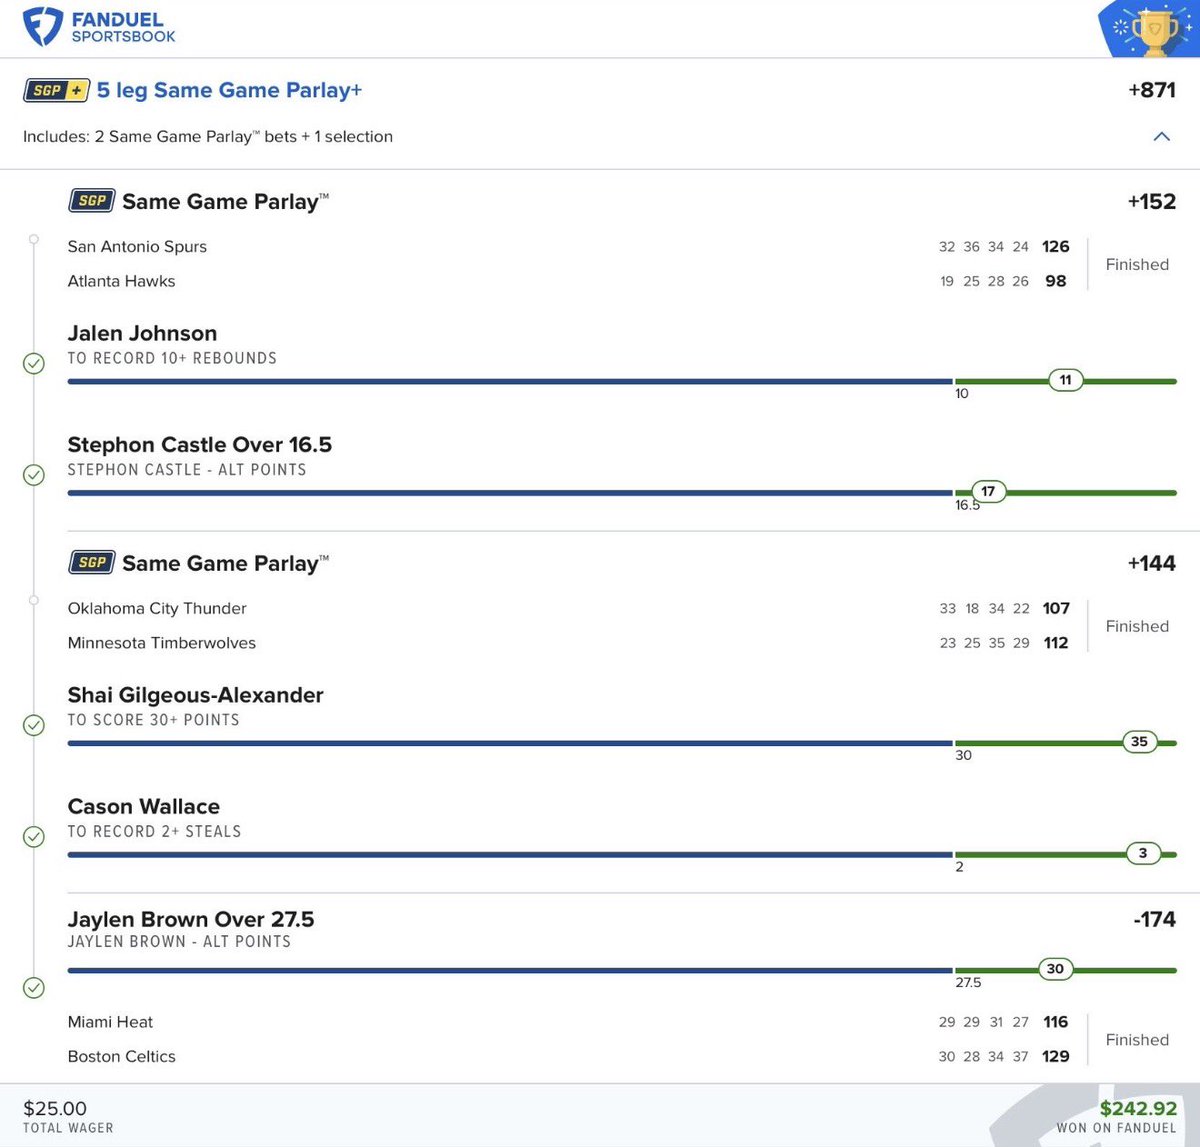
Task: Click the 11 marker on Jalen Johnson rebounds bar
Action: [1066, 380]
